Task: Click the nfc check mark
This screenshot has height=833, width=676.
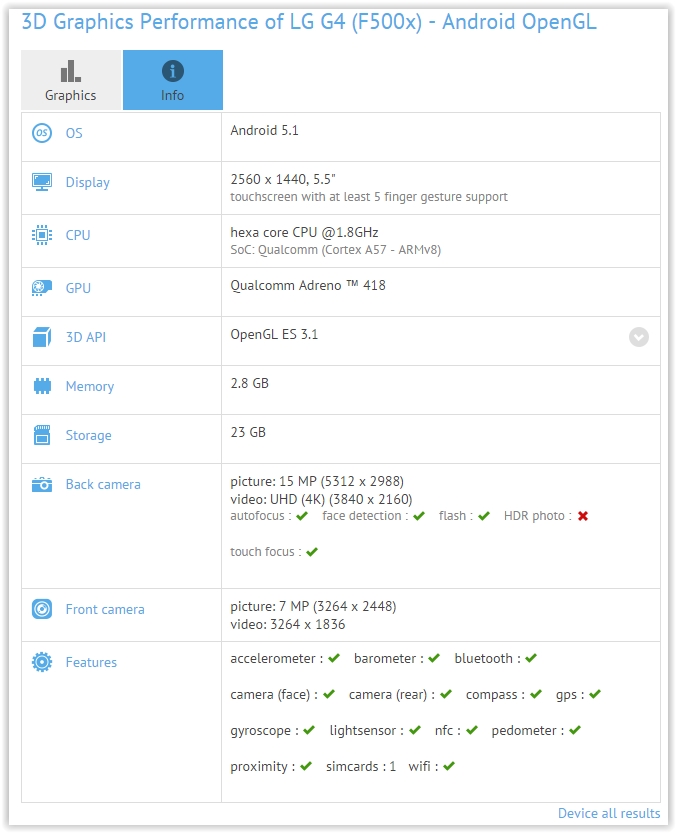Action: (x=472, y=730)
